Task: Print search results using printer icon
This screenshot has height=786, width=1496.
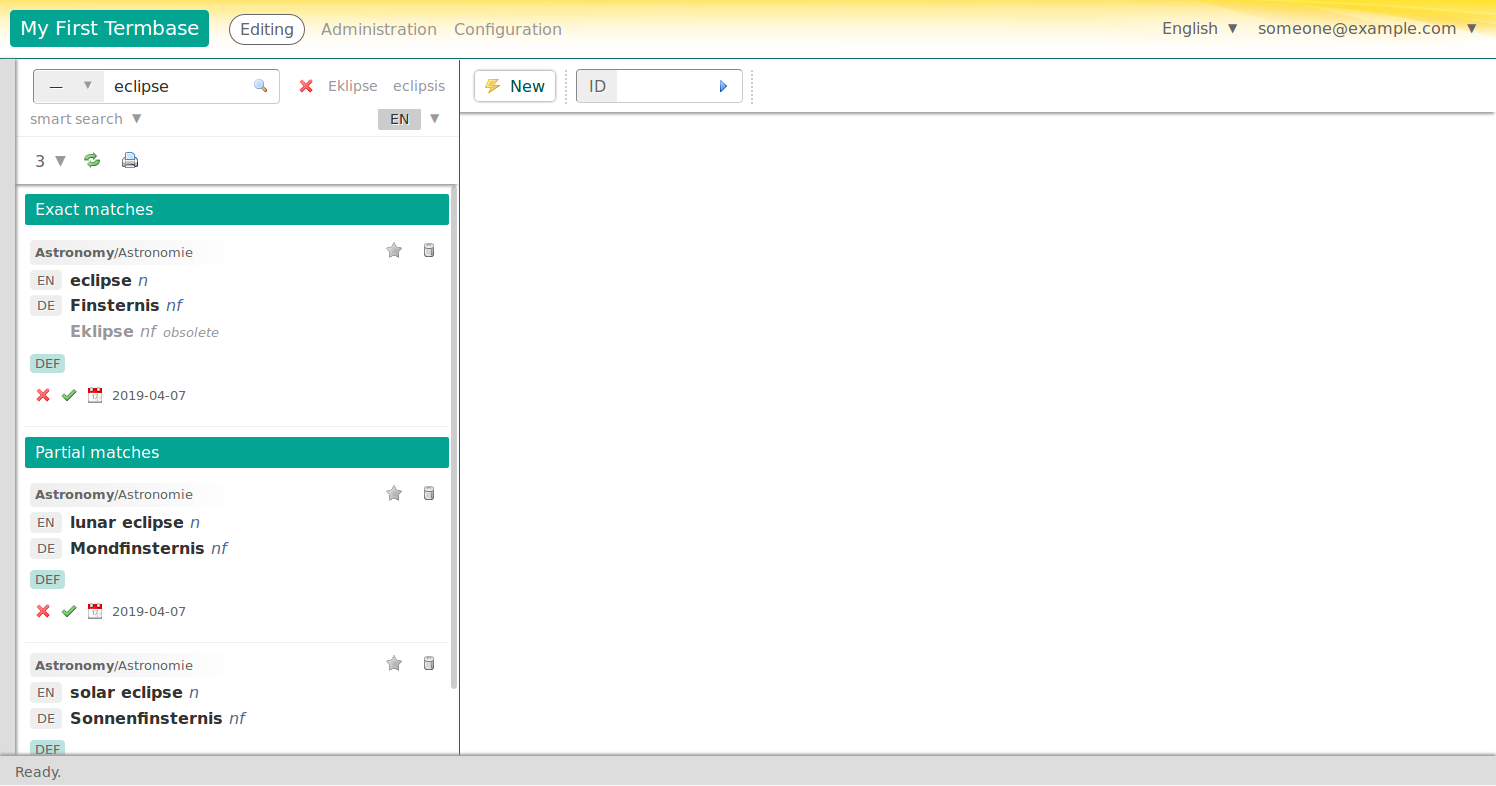Action: pos(130,159)
